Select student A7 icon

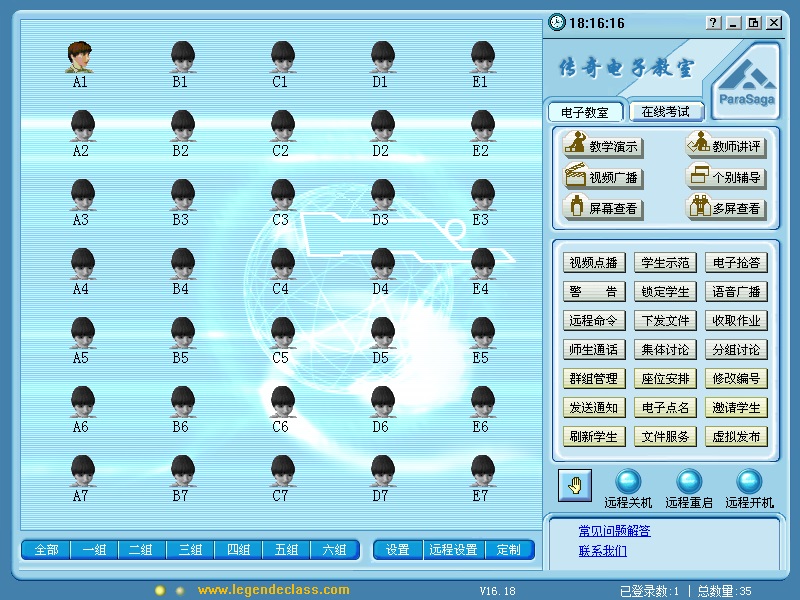coord(82,471)
